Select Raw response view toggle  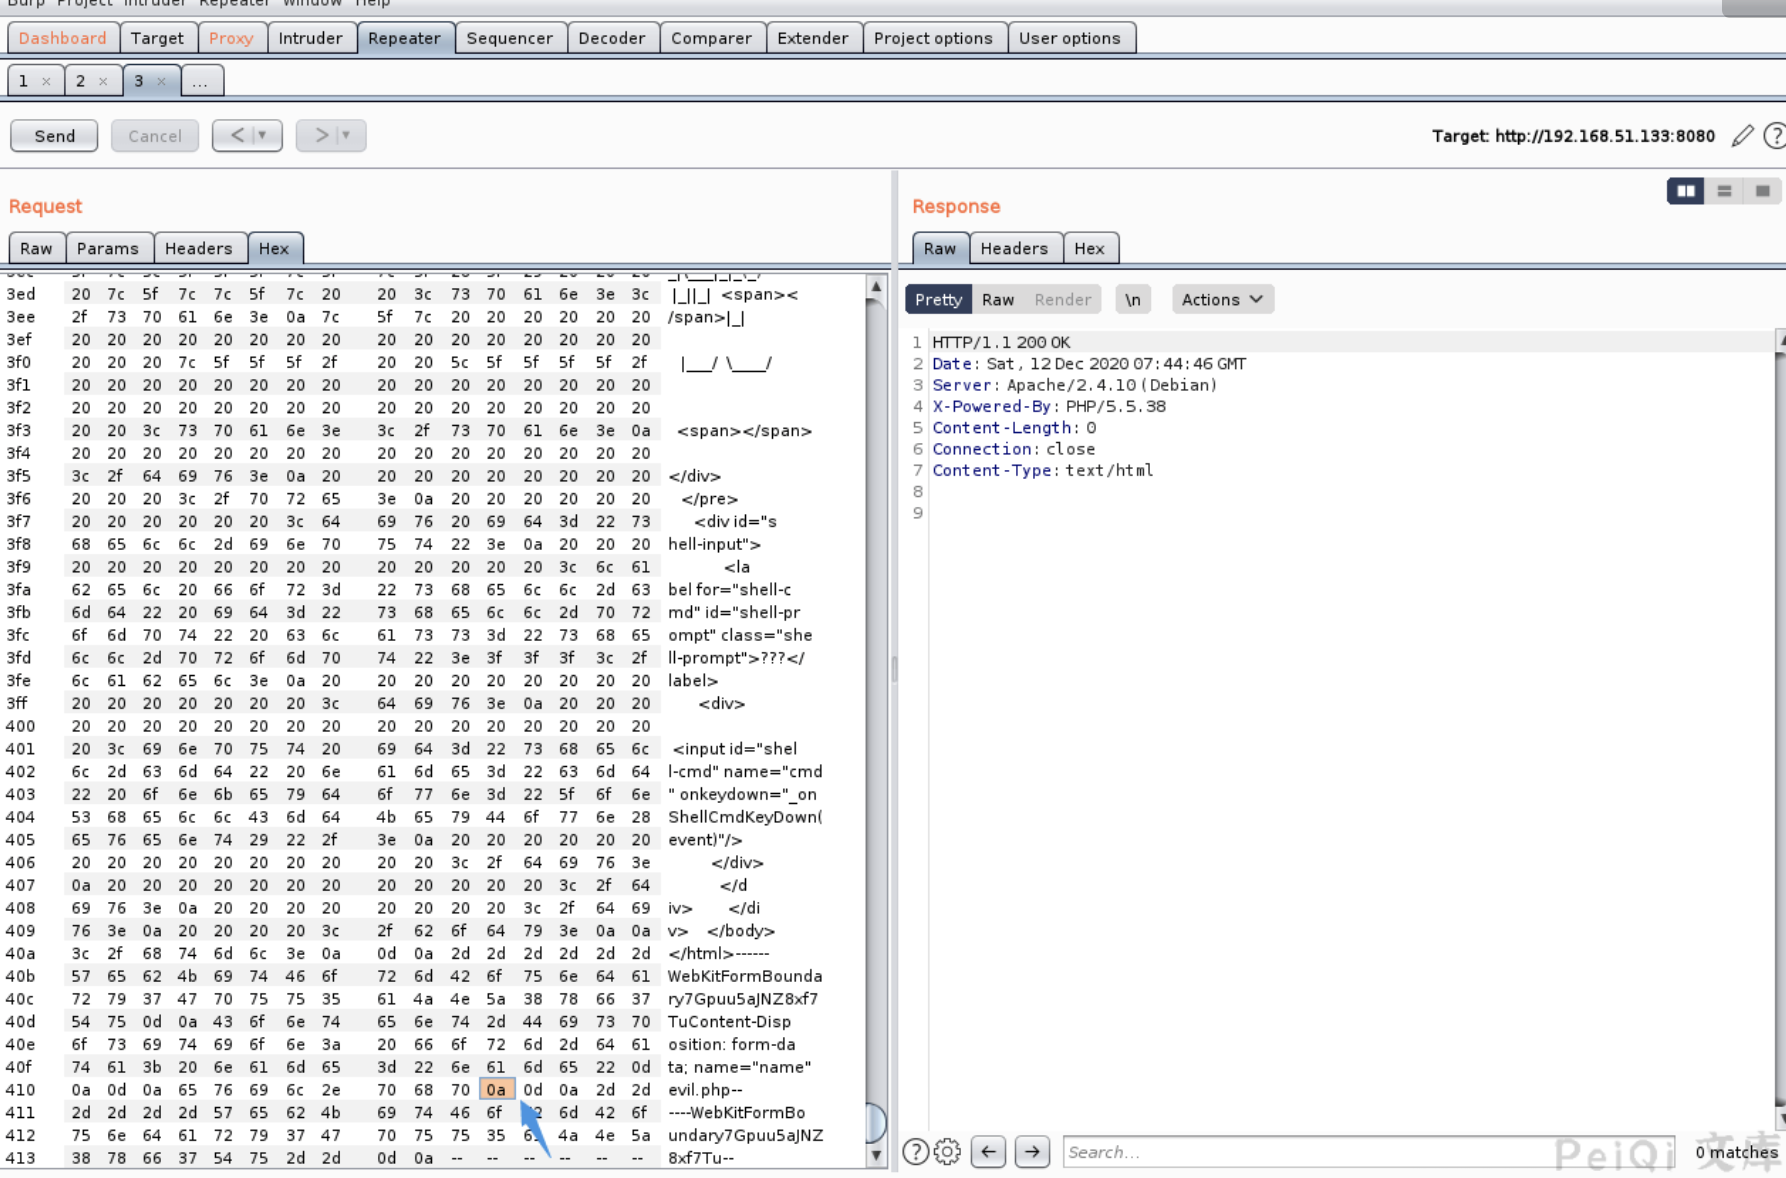(998, 299)
